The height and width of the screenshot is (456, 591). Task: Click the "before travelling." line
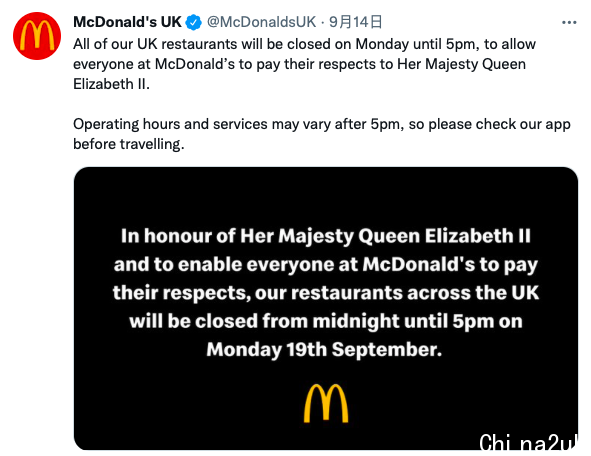coord(129,144)
